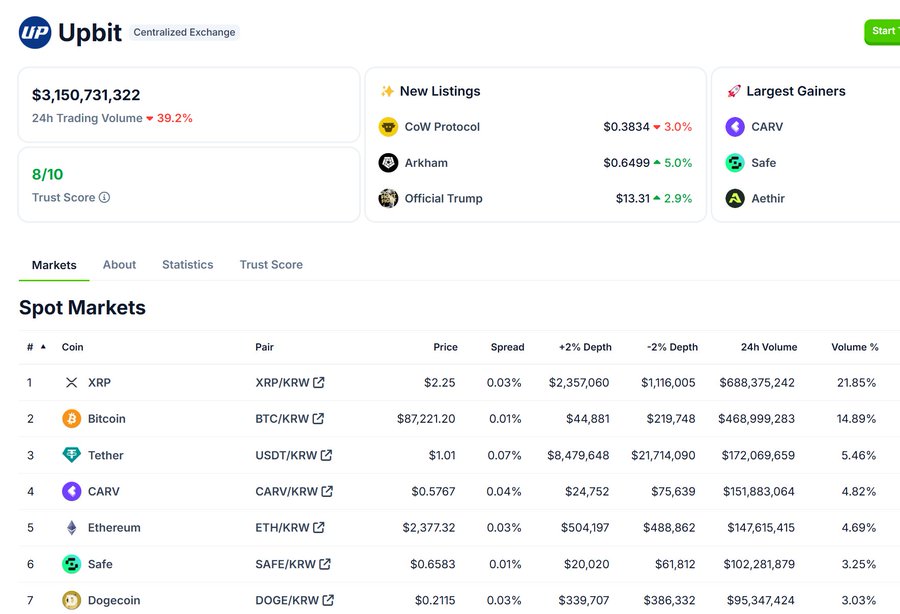Select the Trust Score tab
Screen dimensions: 900x614
pyautogui.click(x=271, y=265)
